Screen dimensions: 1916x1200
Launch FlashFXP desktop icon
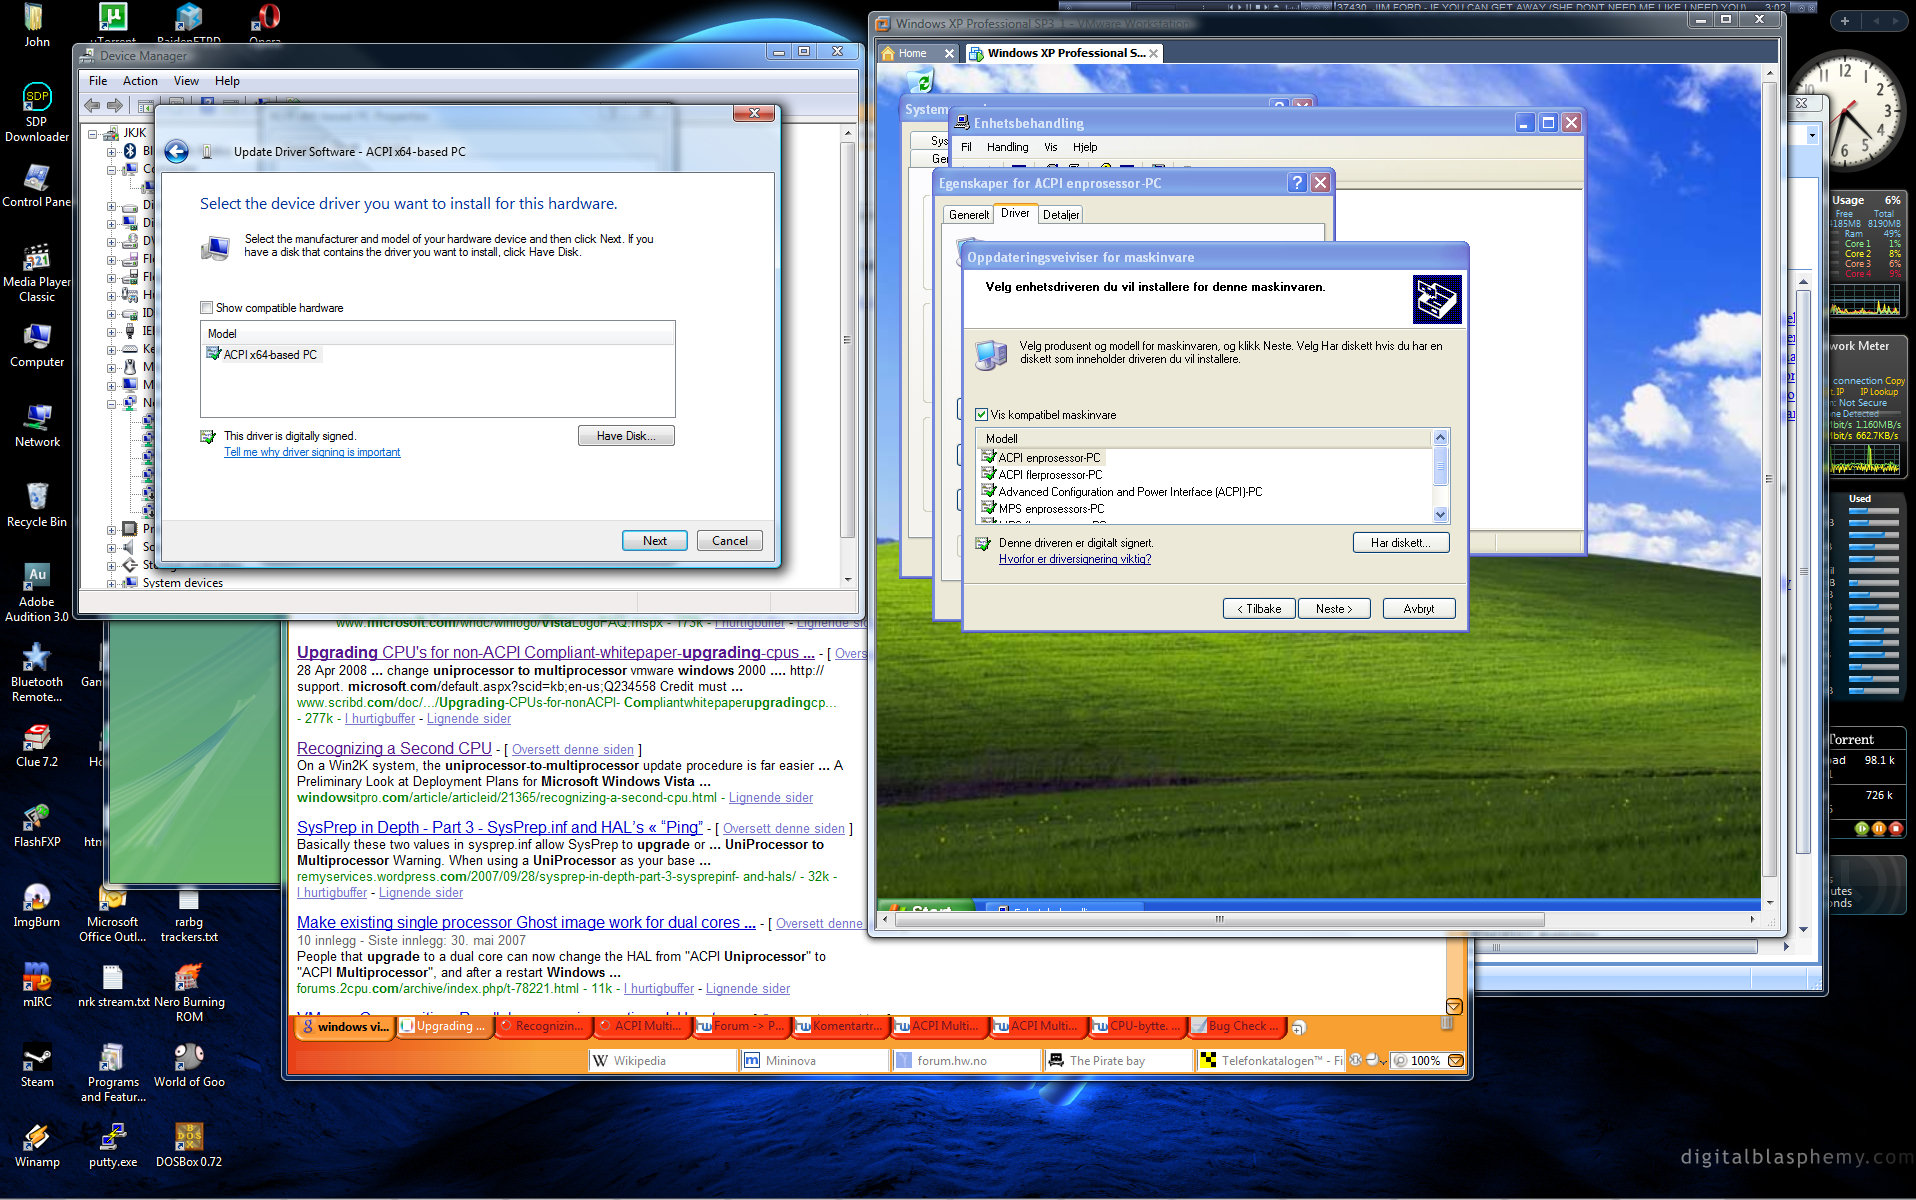tap(37, 825)
